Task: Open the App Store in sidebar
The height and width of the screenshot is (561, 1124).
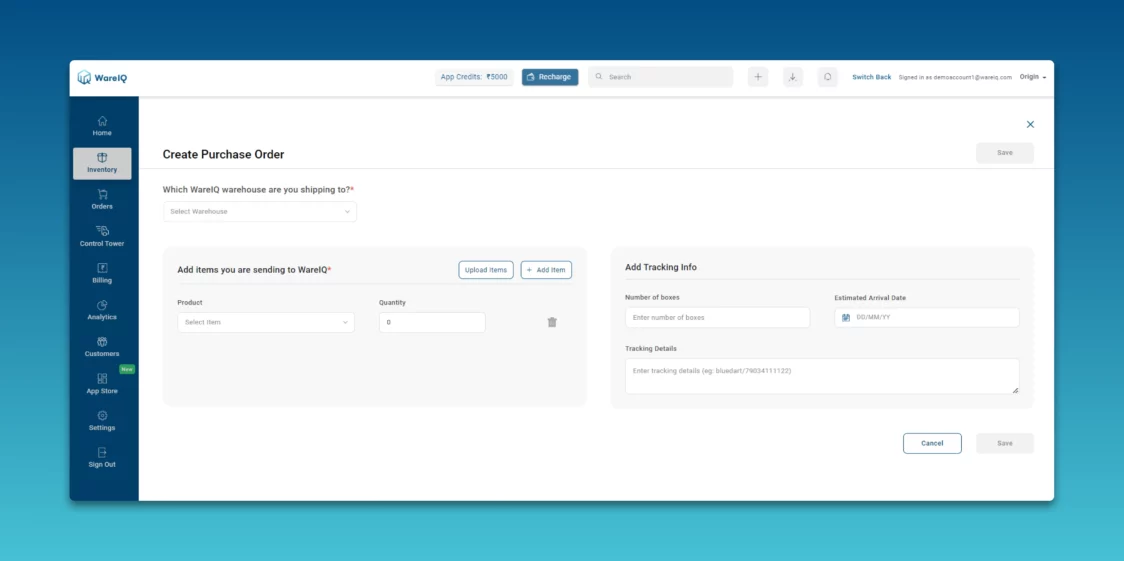Action: click(x=102, y=384)
